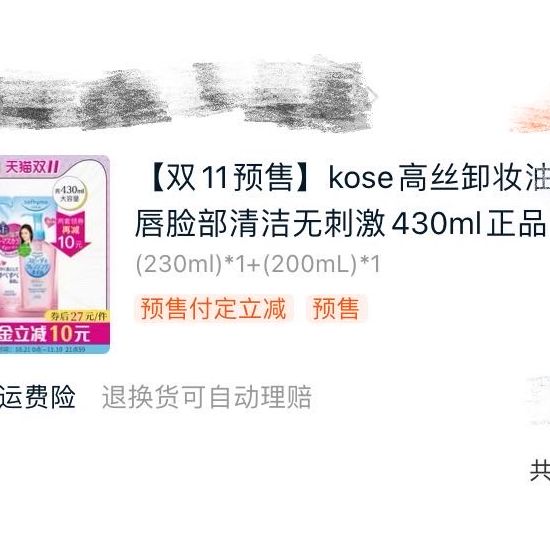Screen dimensions: 550x550
Task: View the 退换货可自动理赔 details
Action: tap(207, 397)
